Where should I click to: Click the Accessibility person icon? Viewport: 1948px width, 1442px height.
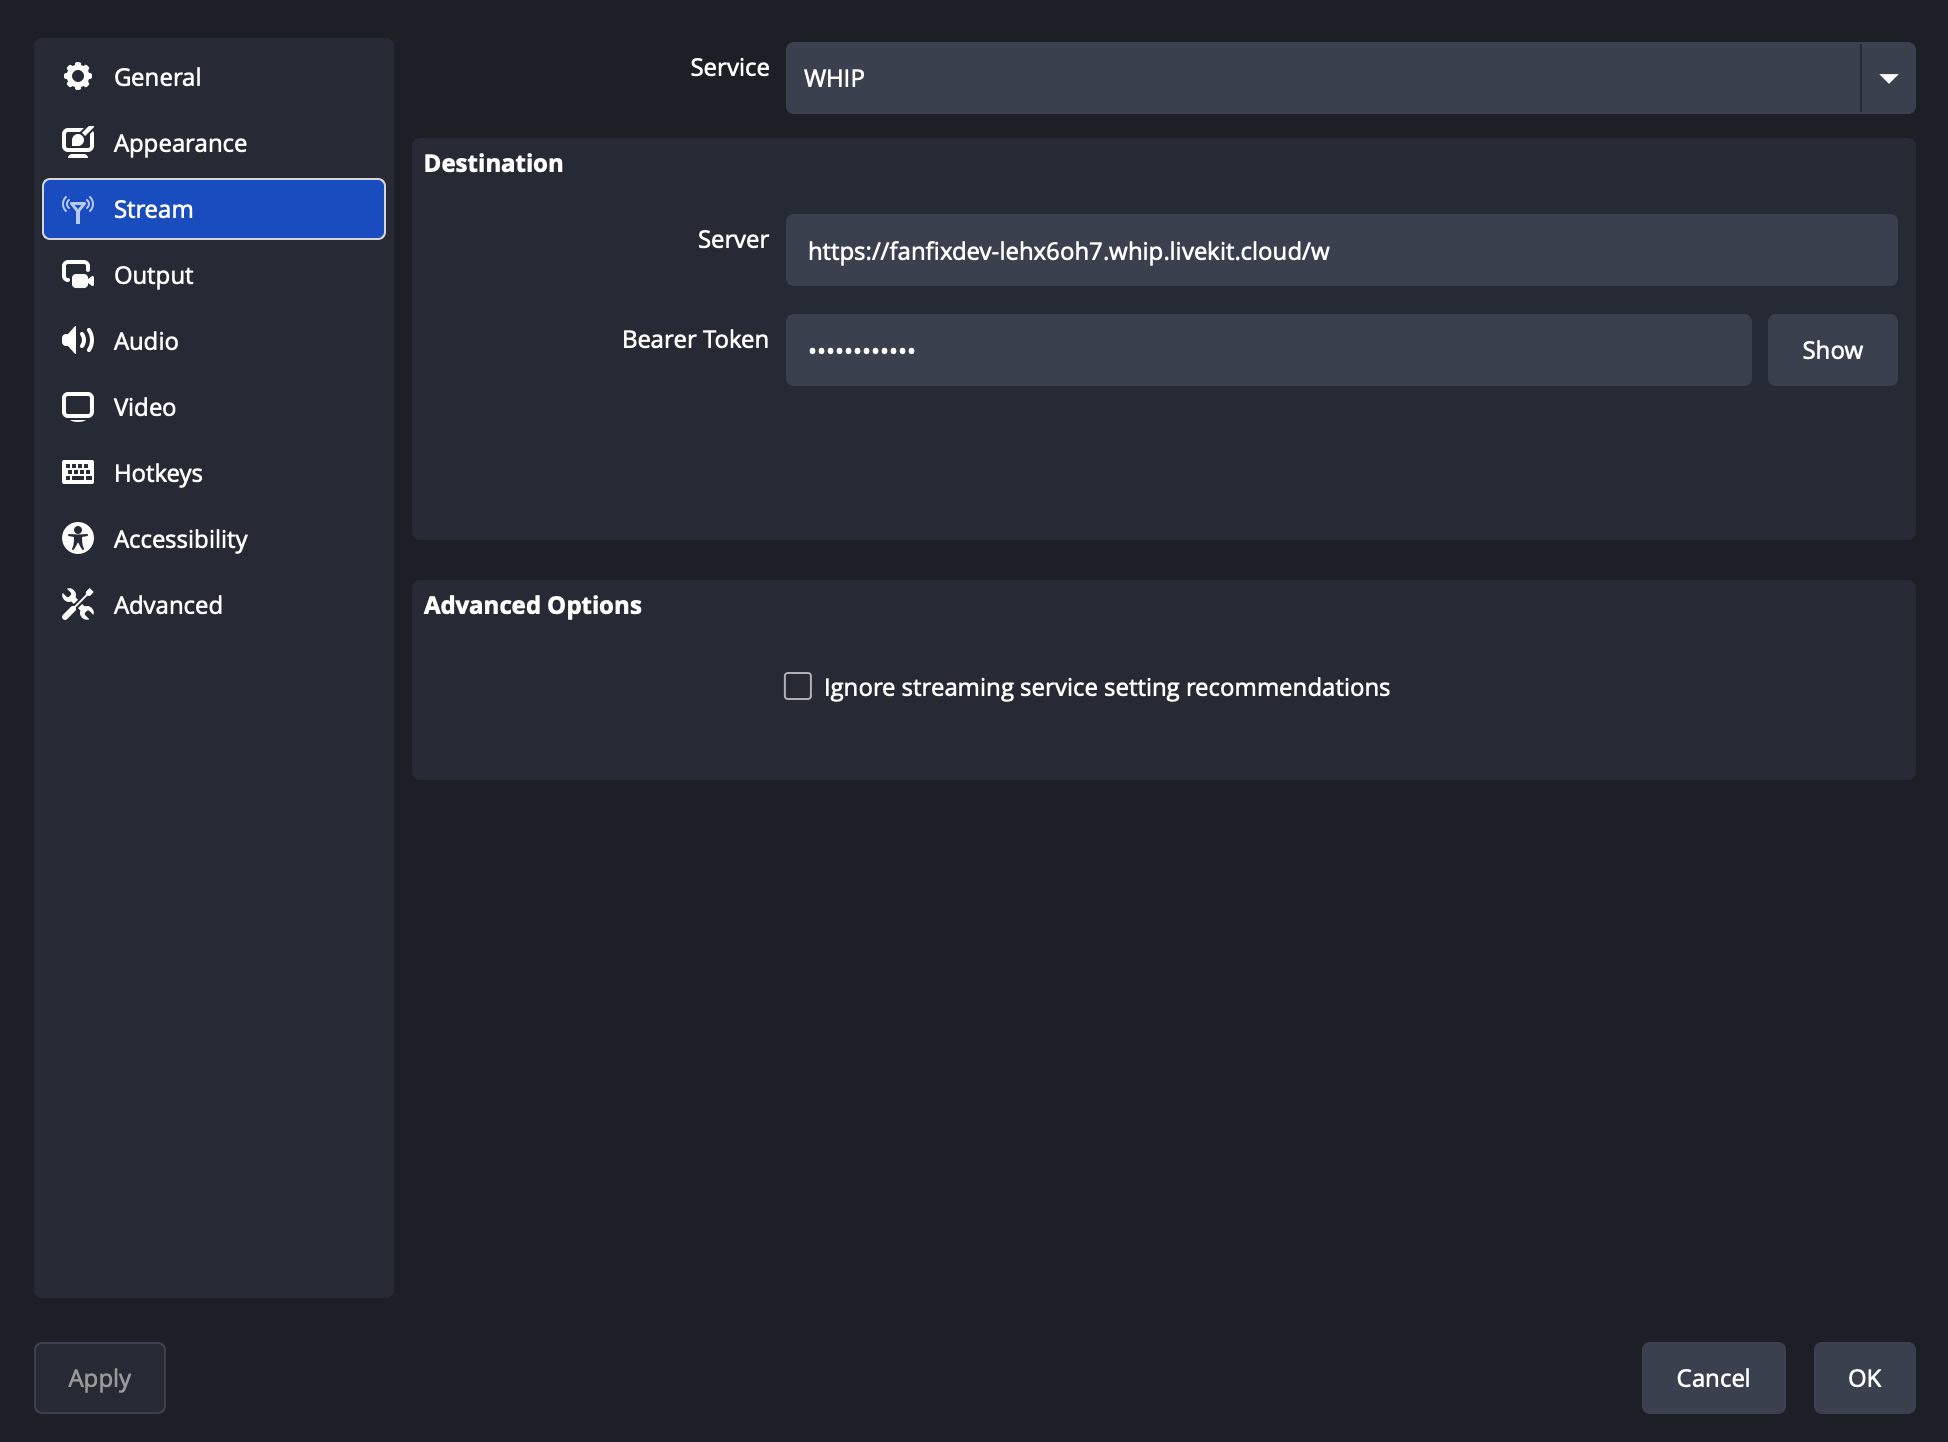point(77,539)
